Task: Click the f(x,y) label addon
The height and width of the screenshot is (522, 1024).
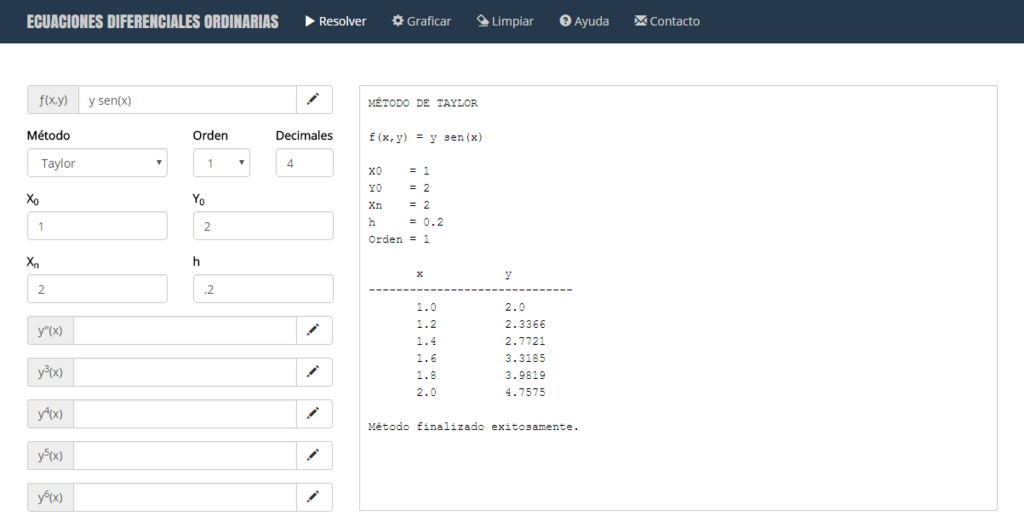Action: (x=53, y=100)
